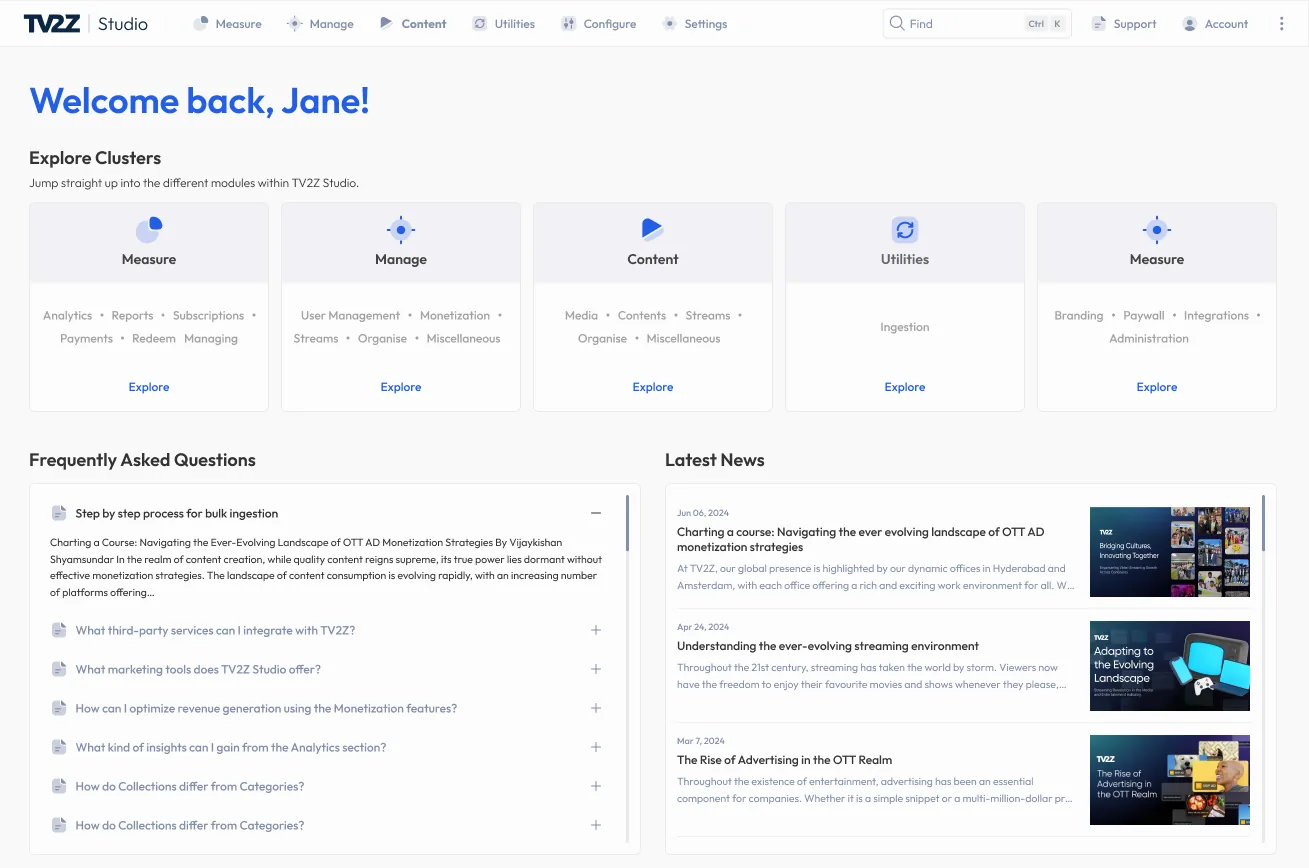Open the Account icon
Viewport: 1309px width, 868px height.
click(x=1188, y=23)
